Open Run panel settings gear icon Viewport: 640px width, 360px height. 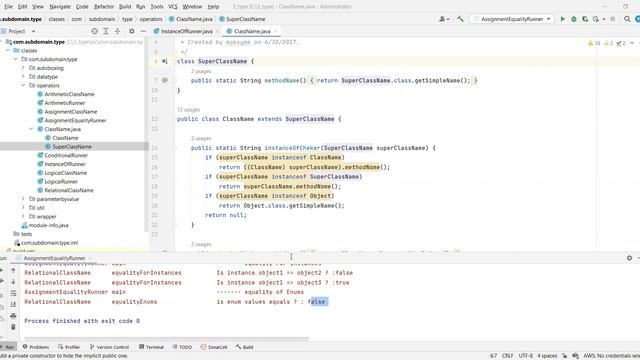pos(629,258)
